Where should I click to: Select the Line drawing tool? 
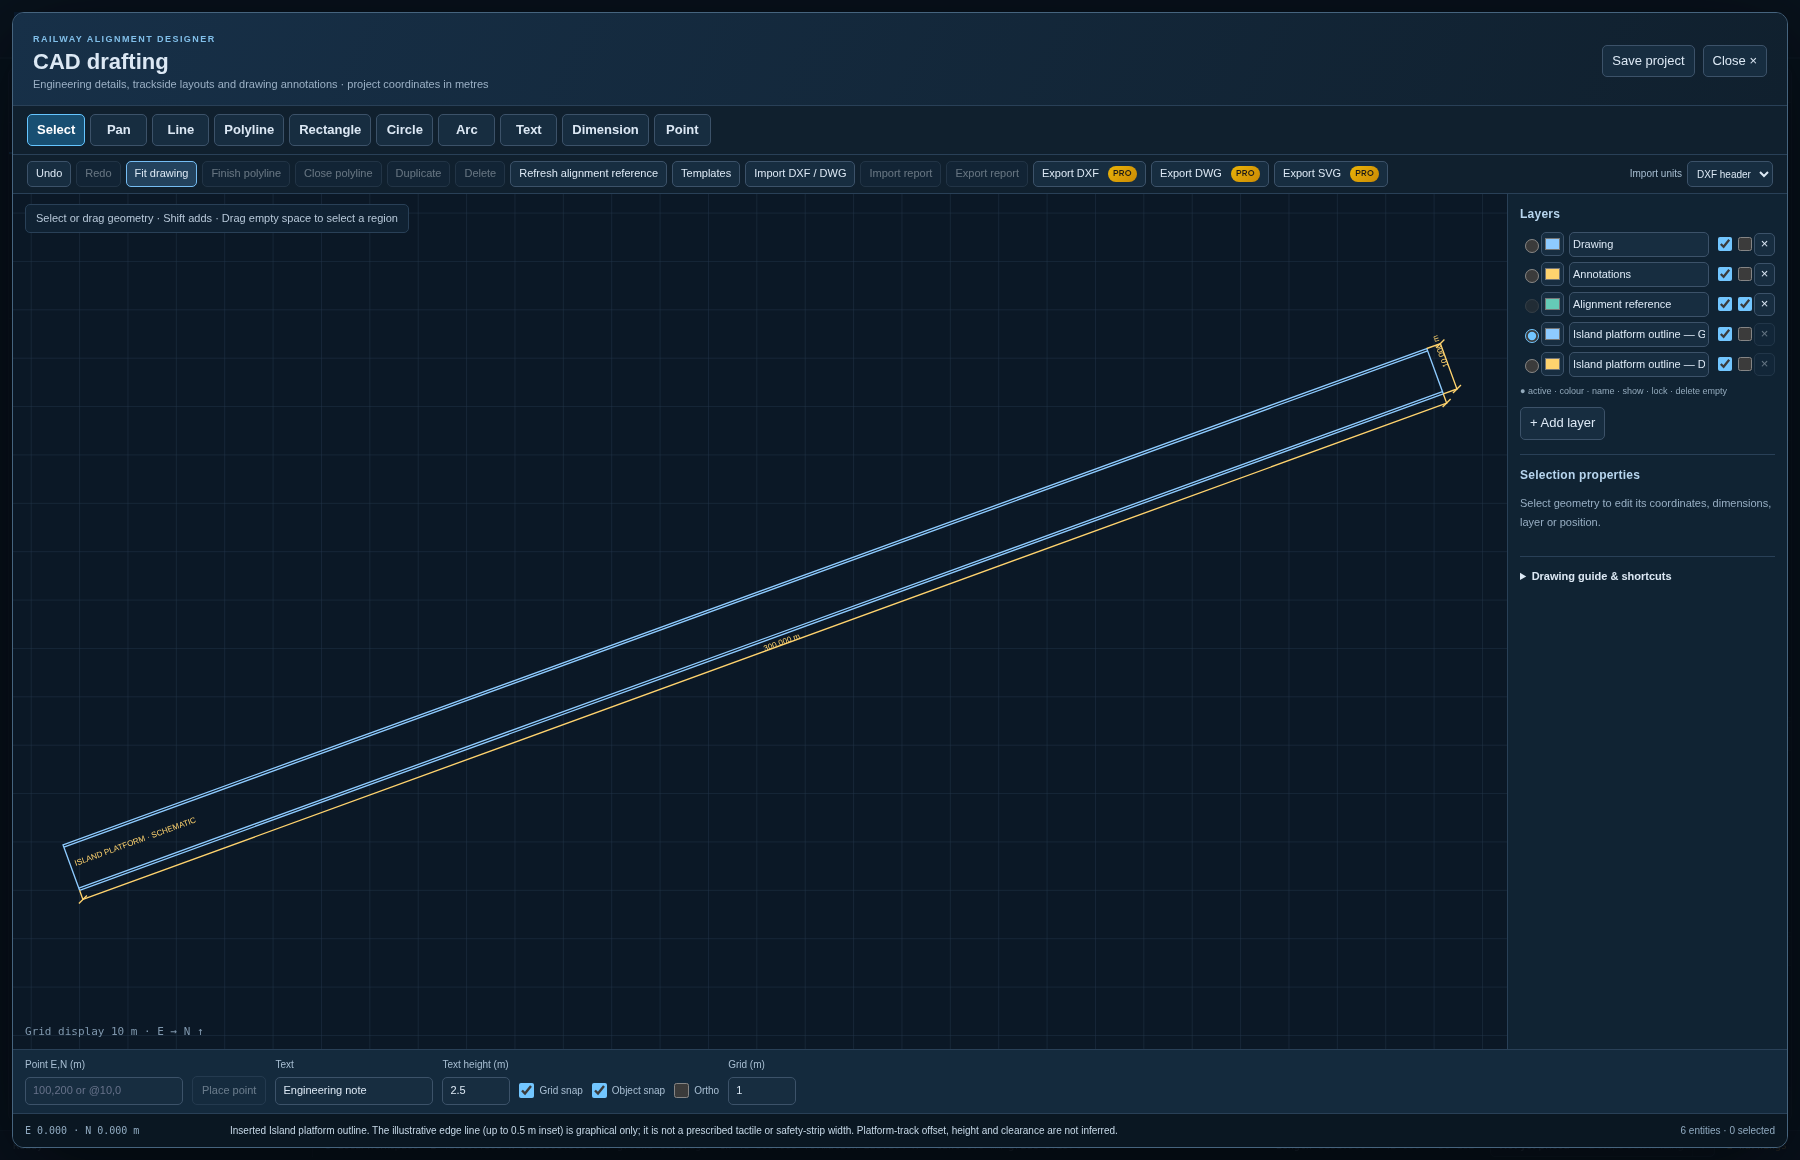coord(180,130)
